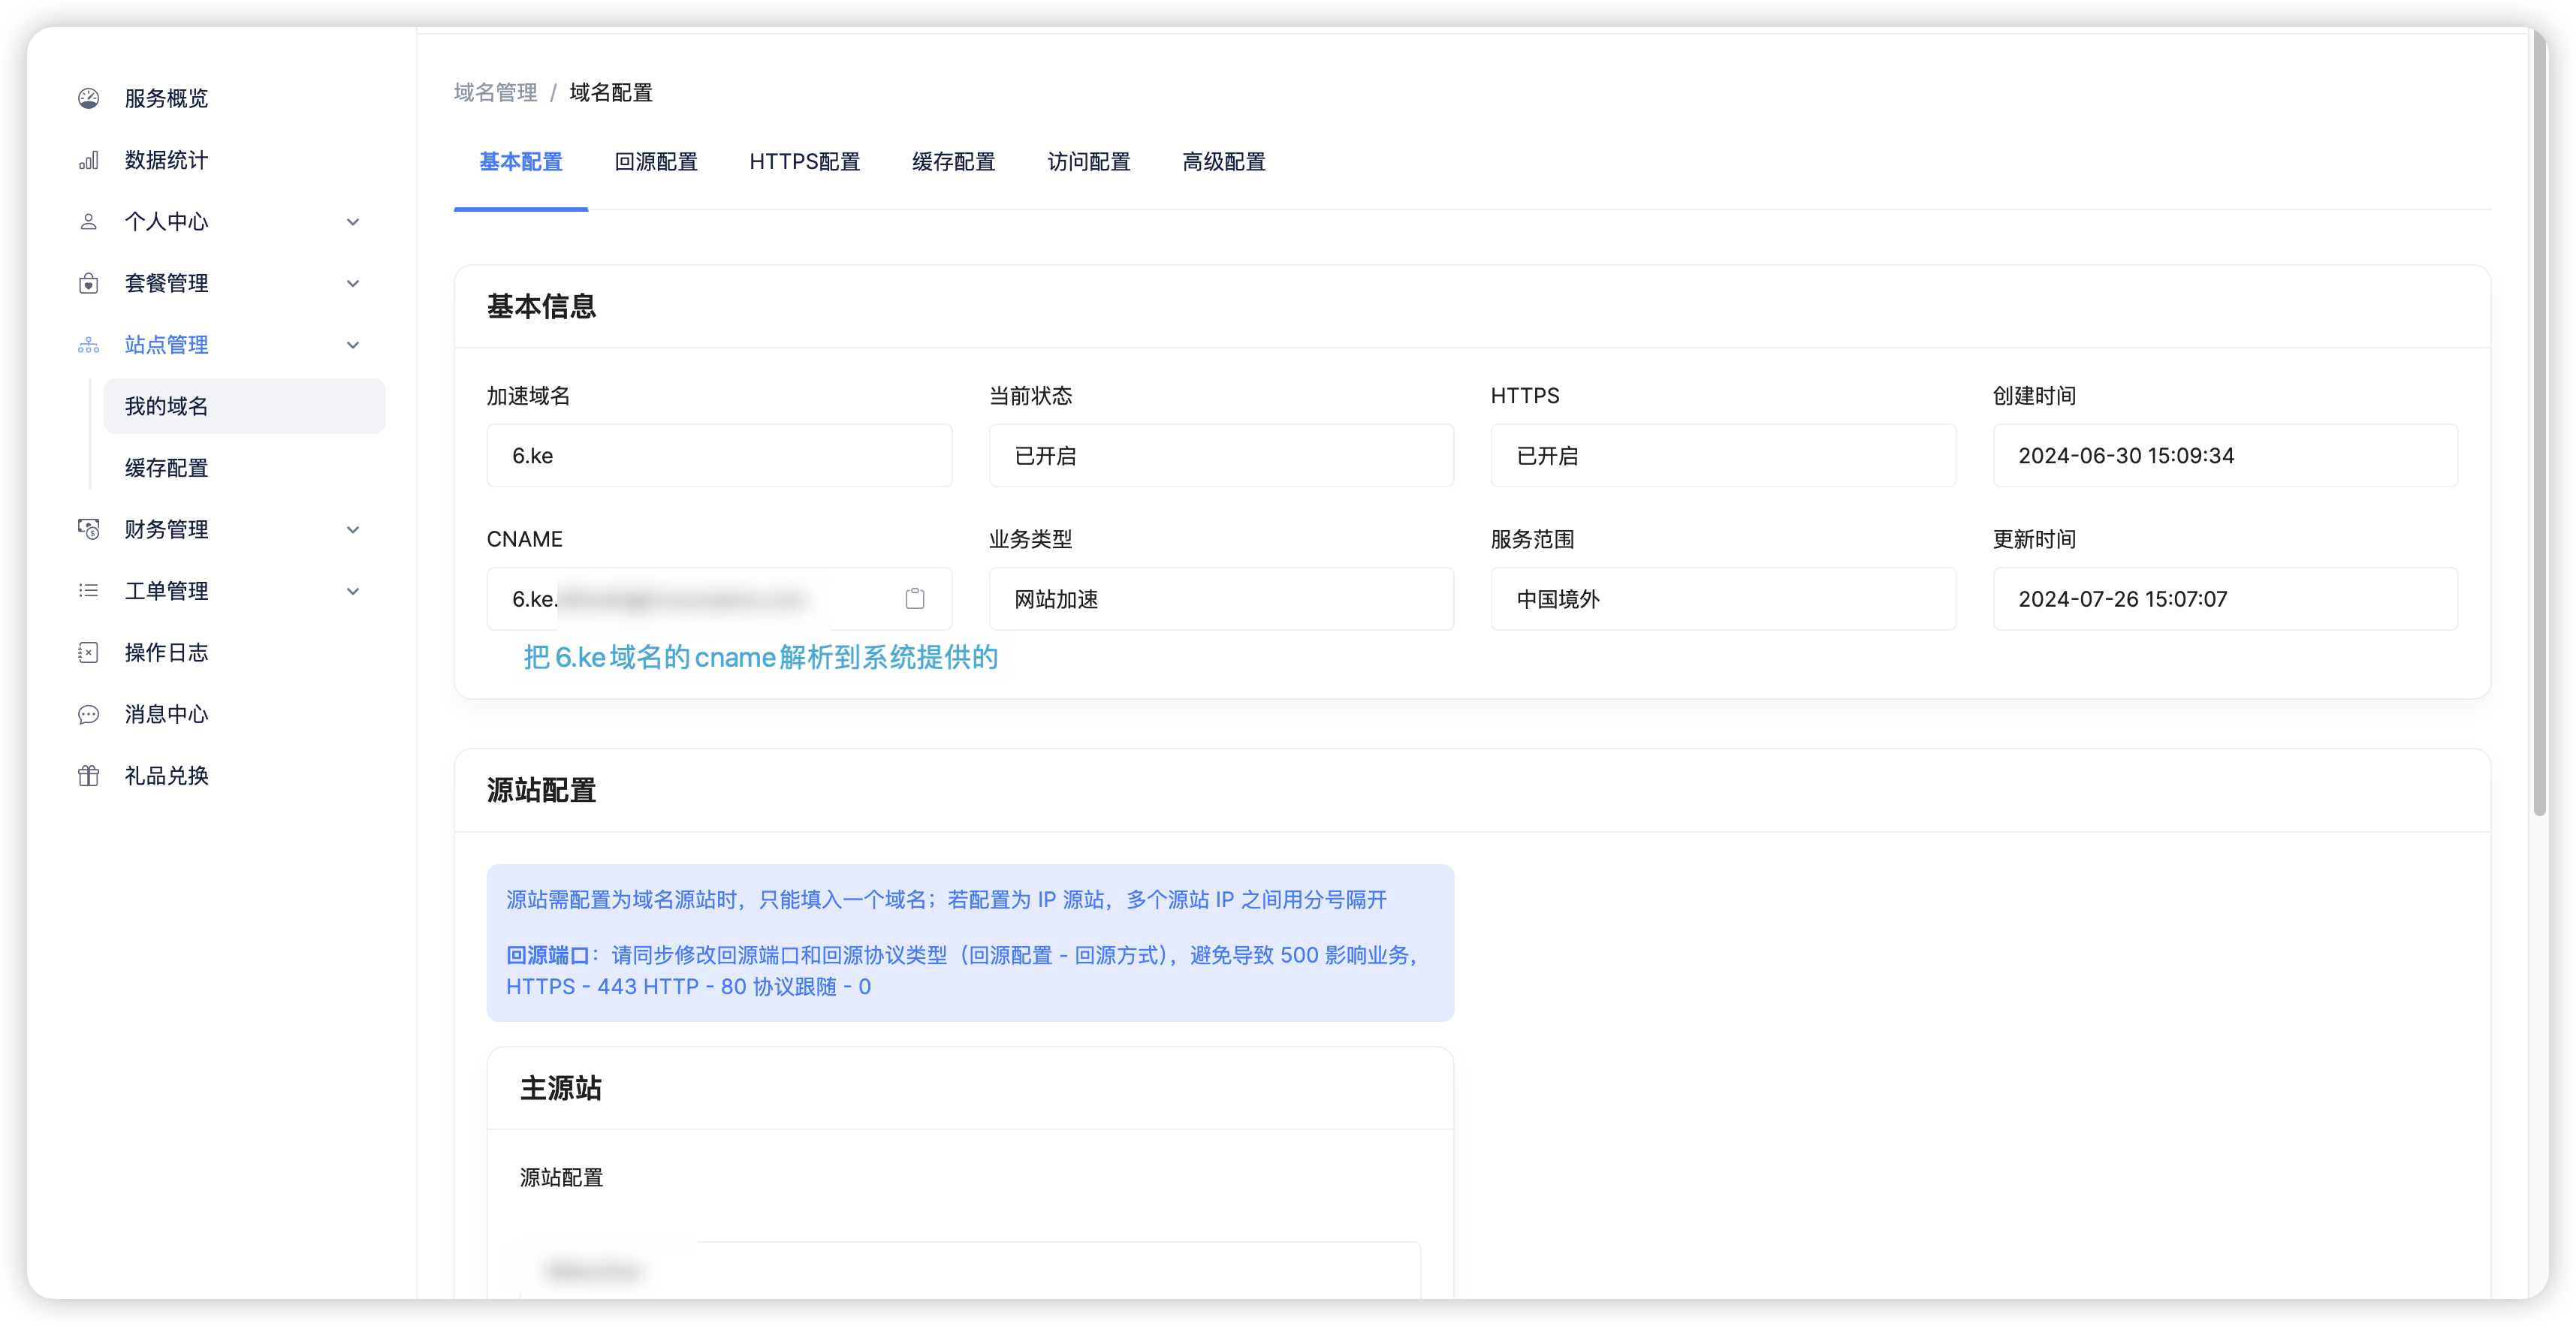The width and height of the screenshot is (2576, 1326).
Task: Open the HTTPS配置 tab
Action: 804,162
